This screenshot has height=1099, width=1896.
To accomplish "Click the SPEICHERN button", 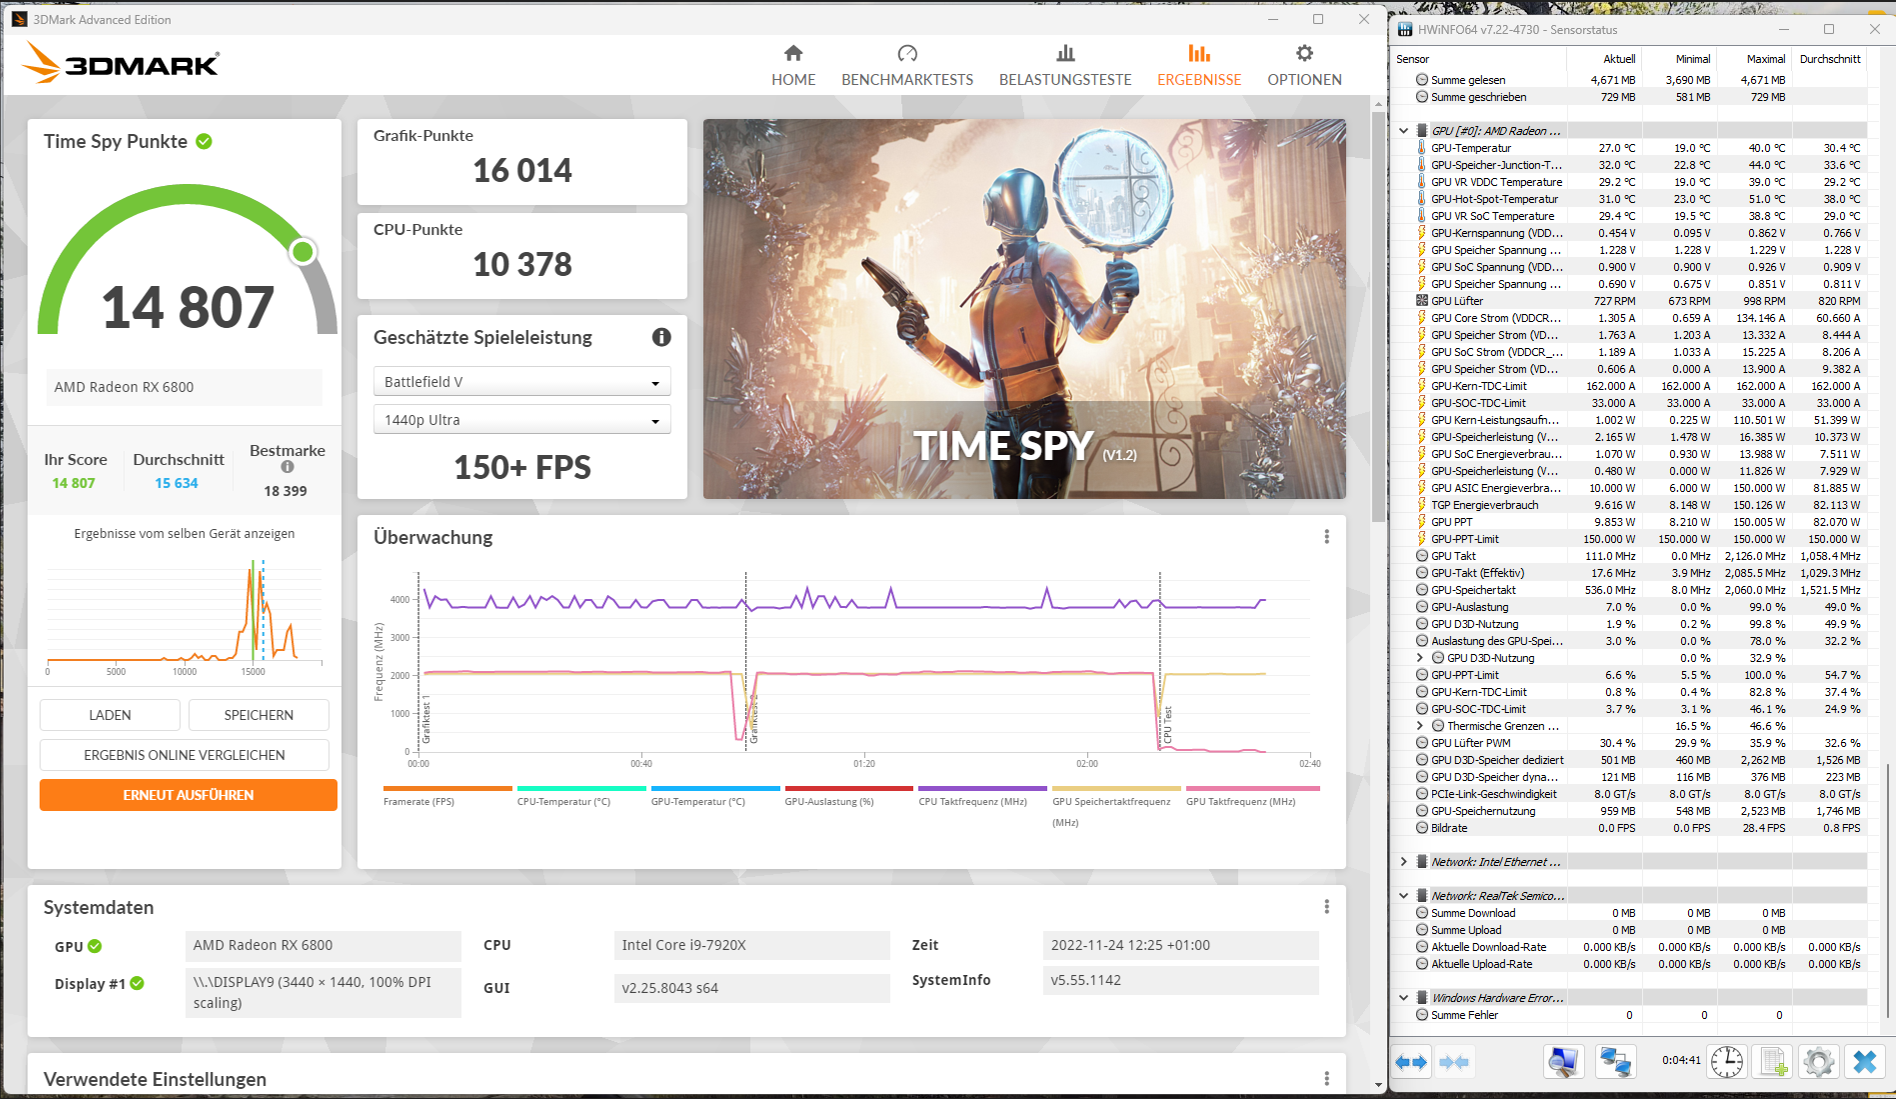I will click(x=259, y=715).
